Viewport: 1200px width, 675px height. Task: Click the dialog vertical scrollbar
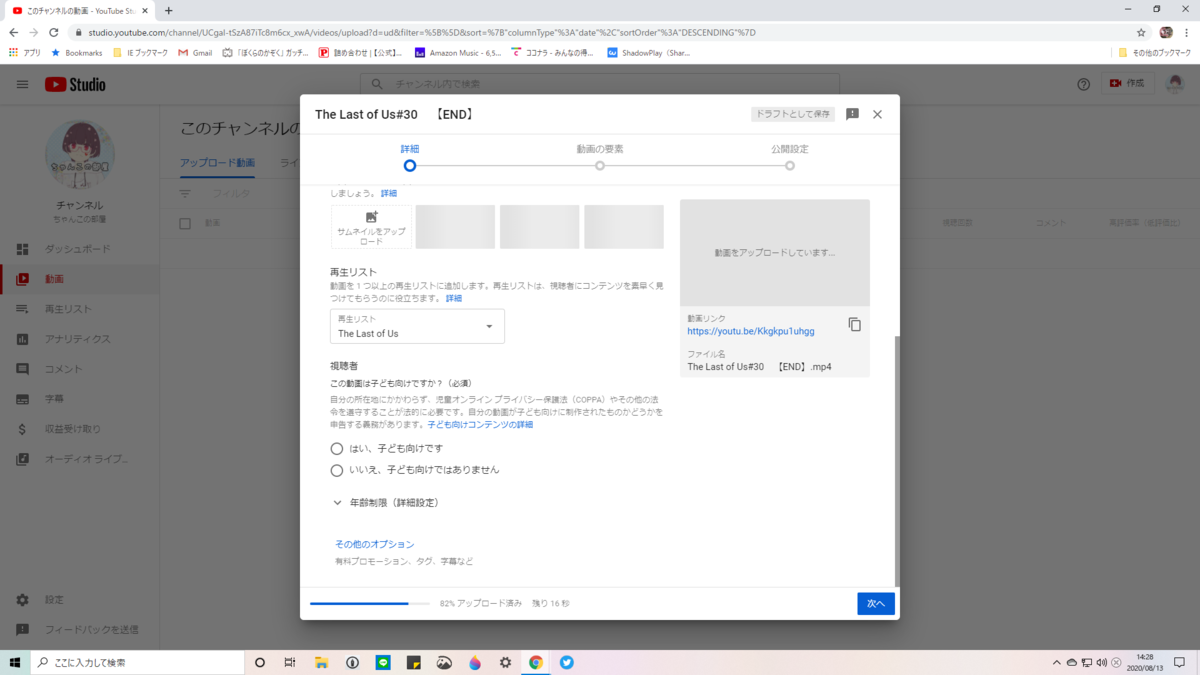pyautogui.click(x=897, y=460)
